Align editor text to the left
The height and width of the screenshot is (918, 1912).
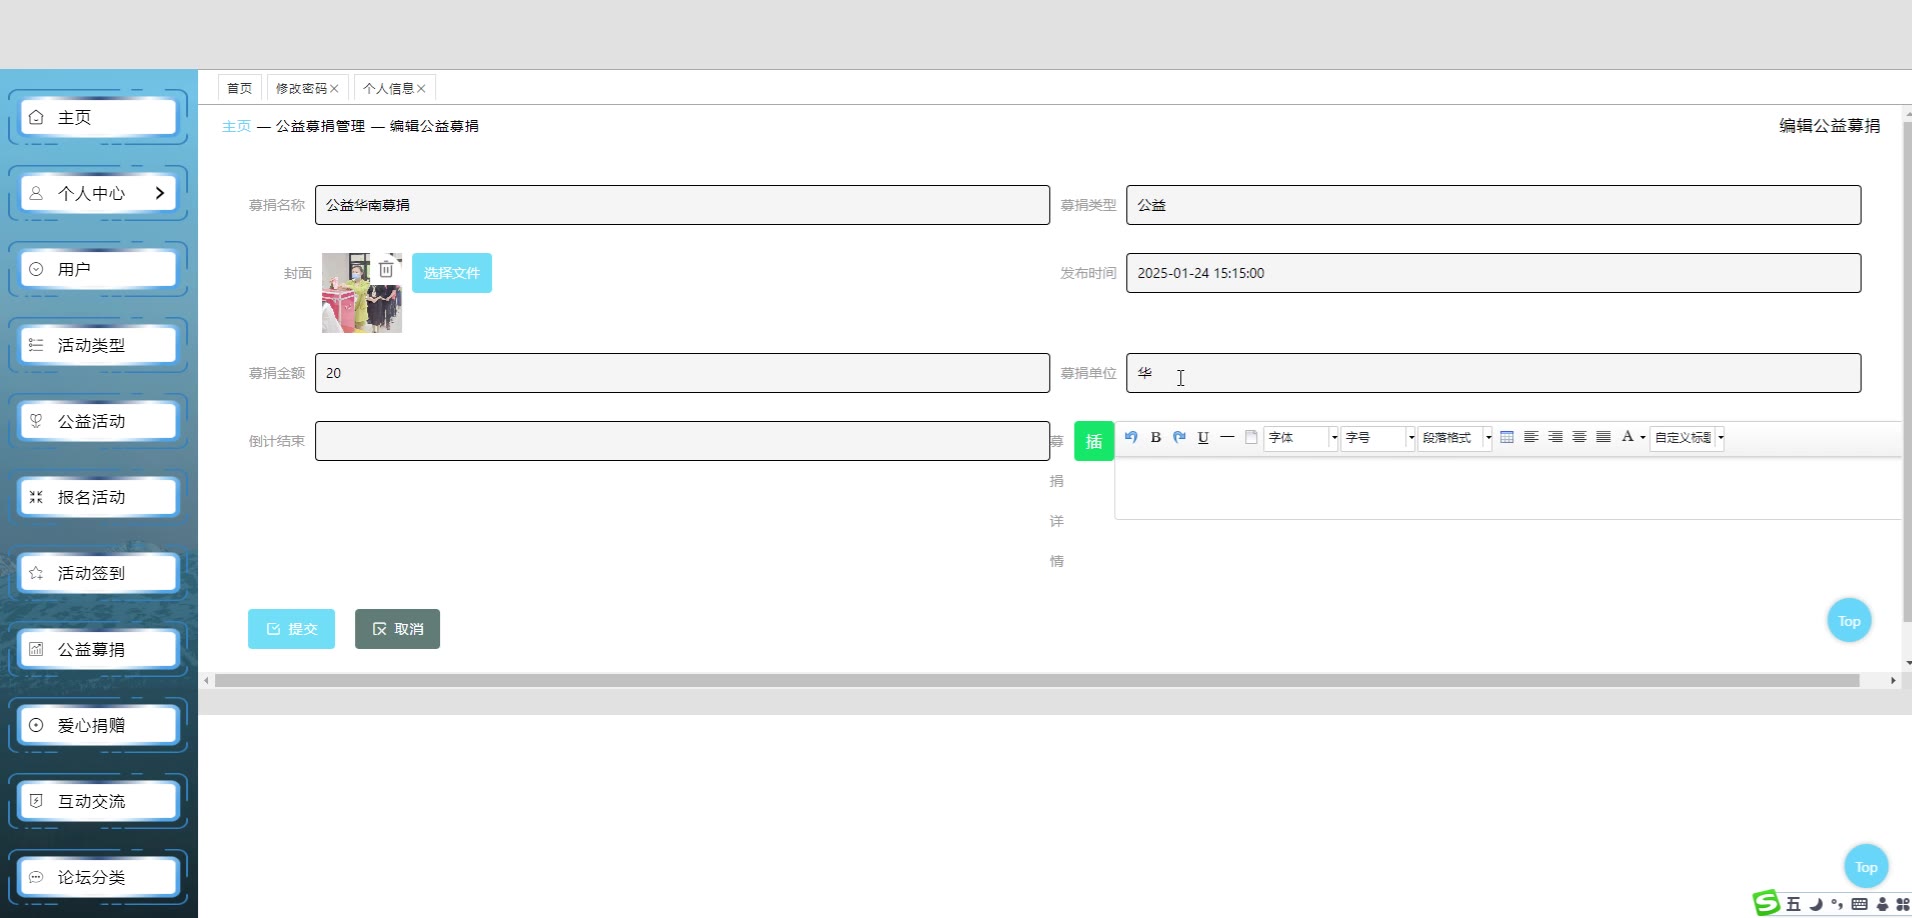click(1531, 437)
